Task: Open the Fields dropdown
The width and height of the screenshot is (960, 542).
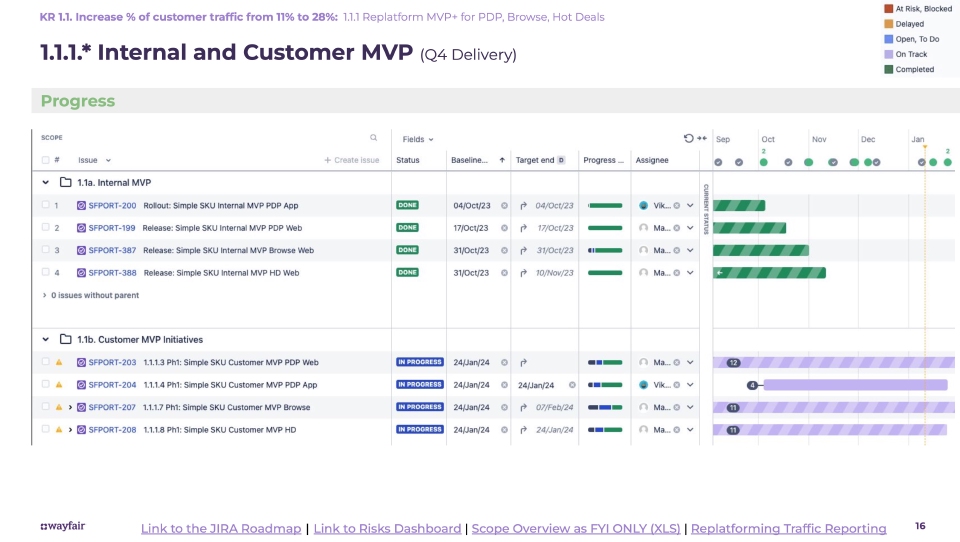Action: (418, 139)
